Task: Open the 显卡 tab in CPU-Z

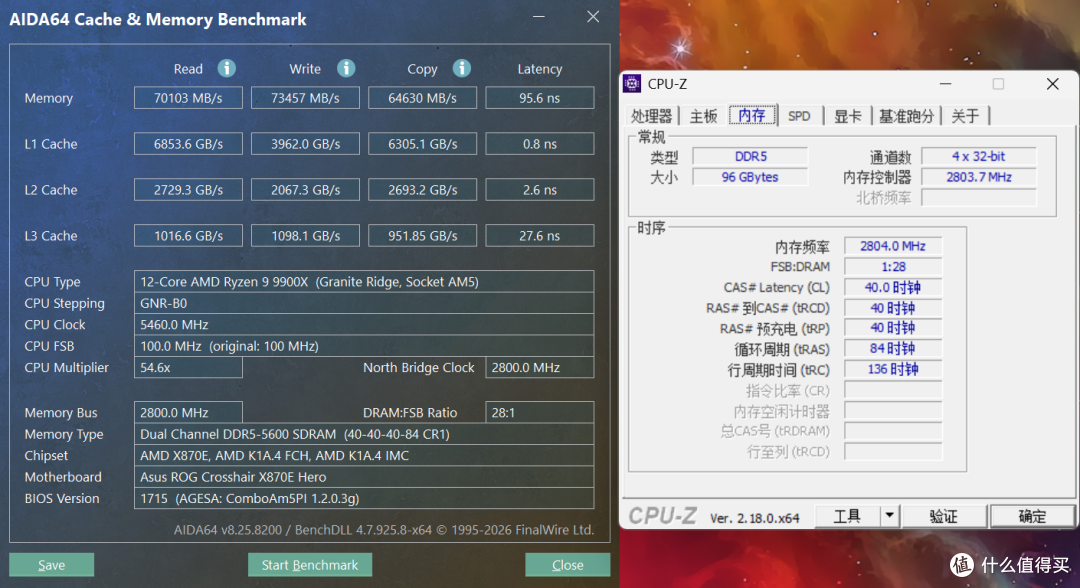Action: click(x=847, y=116)
